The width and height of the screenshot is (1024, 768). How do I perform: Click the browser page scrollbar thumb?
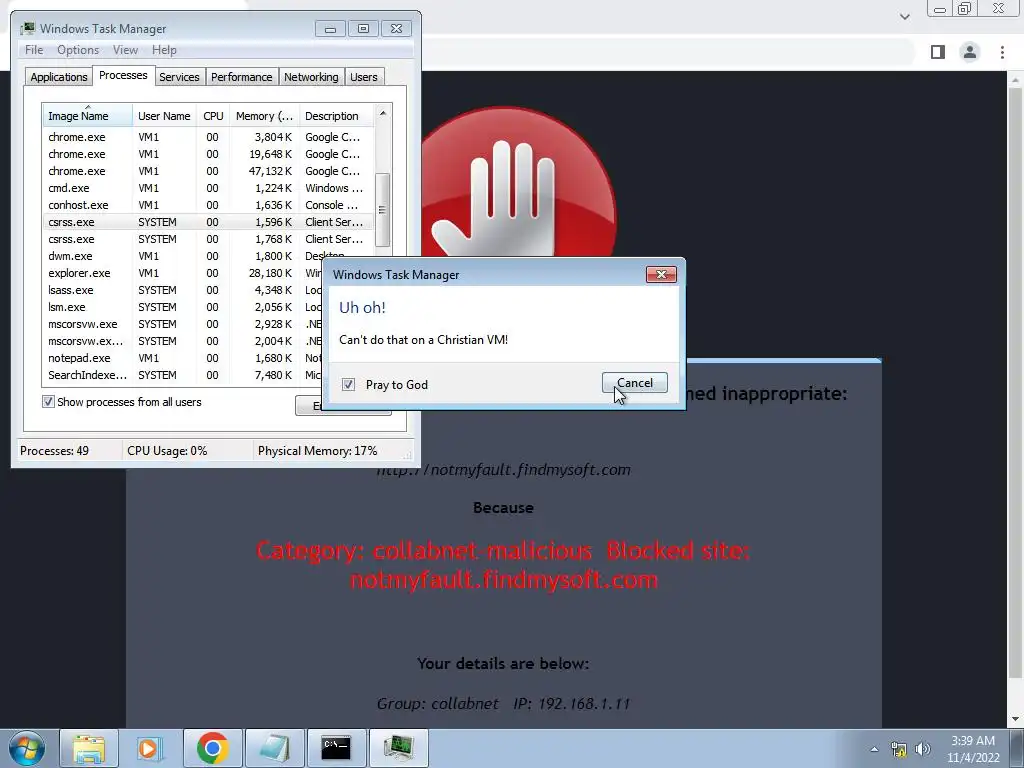pos(1016,385)
